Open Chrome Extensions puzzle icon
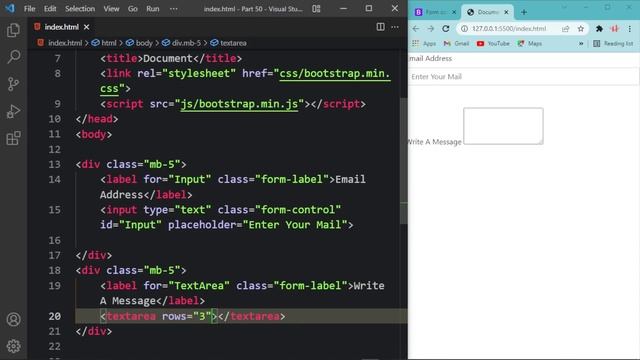Image resolution: width=640 pixels, height=360 pixels. click(599, 29)
